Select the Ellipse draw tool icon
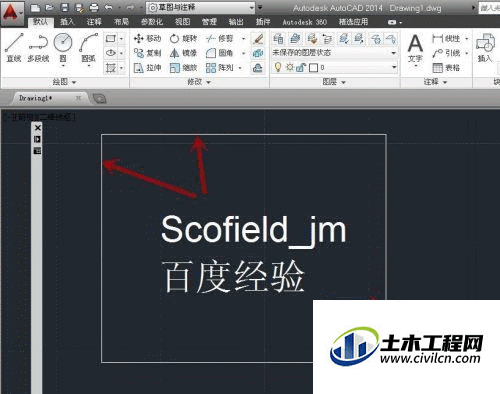Viewport: 500px width, 394px height. tap(111, 53)
